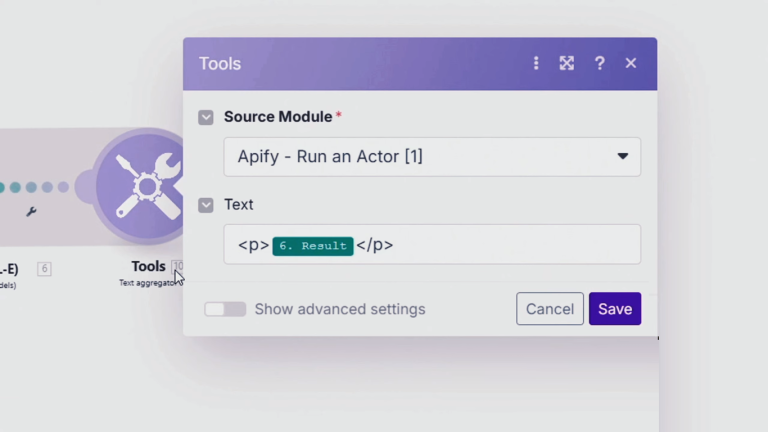The height and width of the screenshot is (432, 768).
Task: Collapse the Source Module field section
Action: click(206, 117)
